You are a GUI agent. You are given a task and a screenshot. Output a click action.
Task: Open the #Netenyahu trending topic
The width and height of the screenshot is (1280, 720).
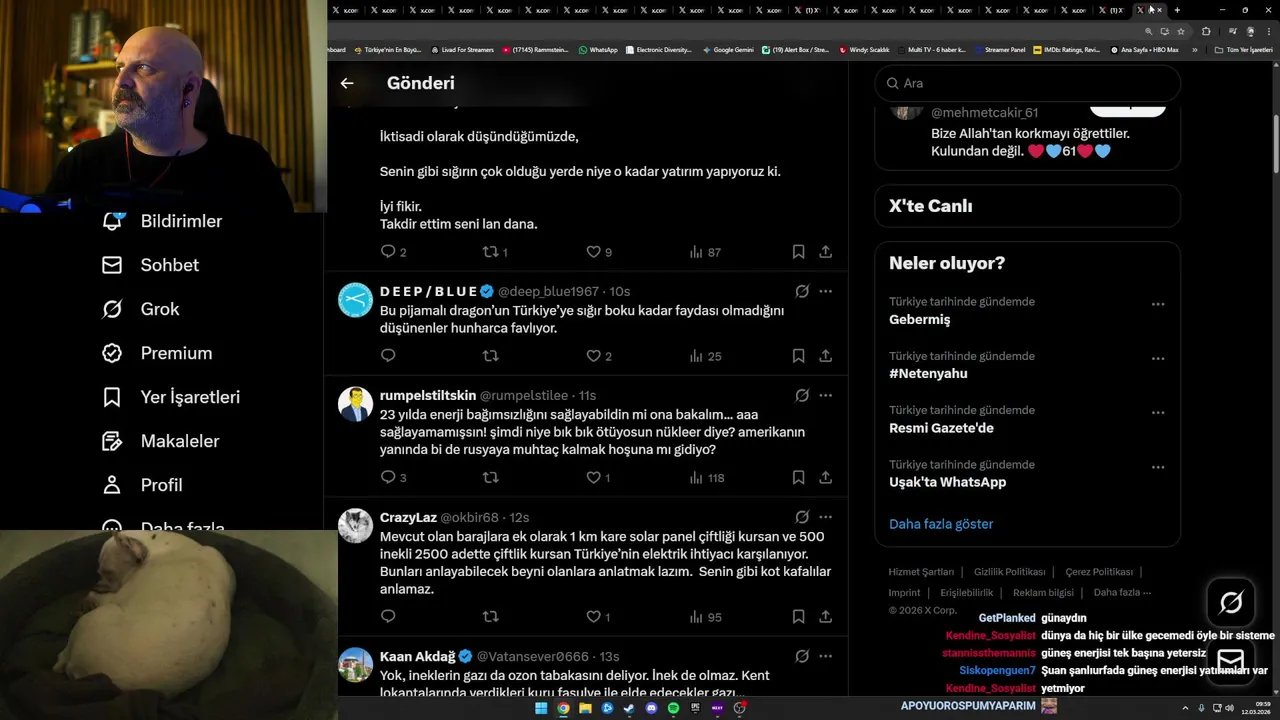(x=928, y=374)
